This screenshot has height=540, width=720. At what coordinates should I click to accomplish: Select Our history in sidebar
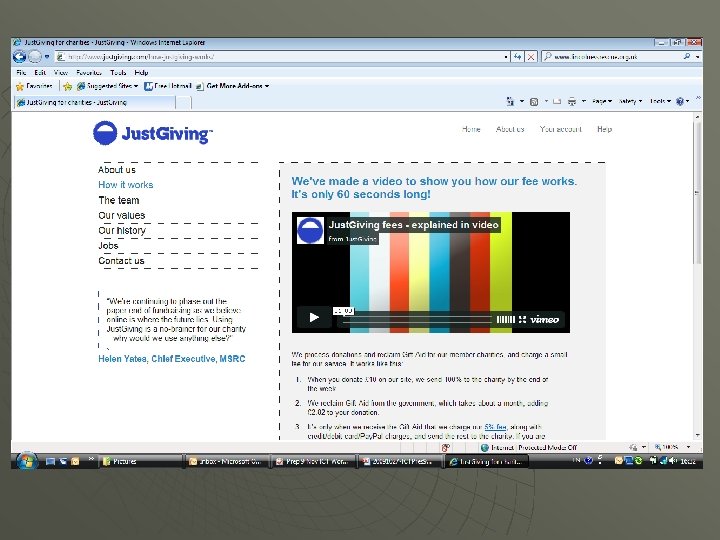click(122, 231)
